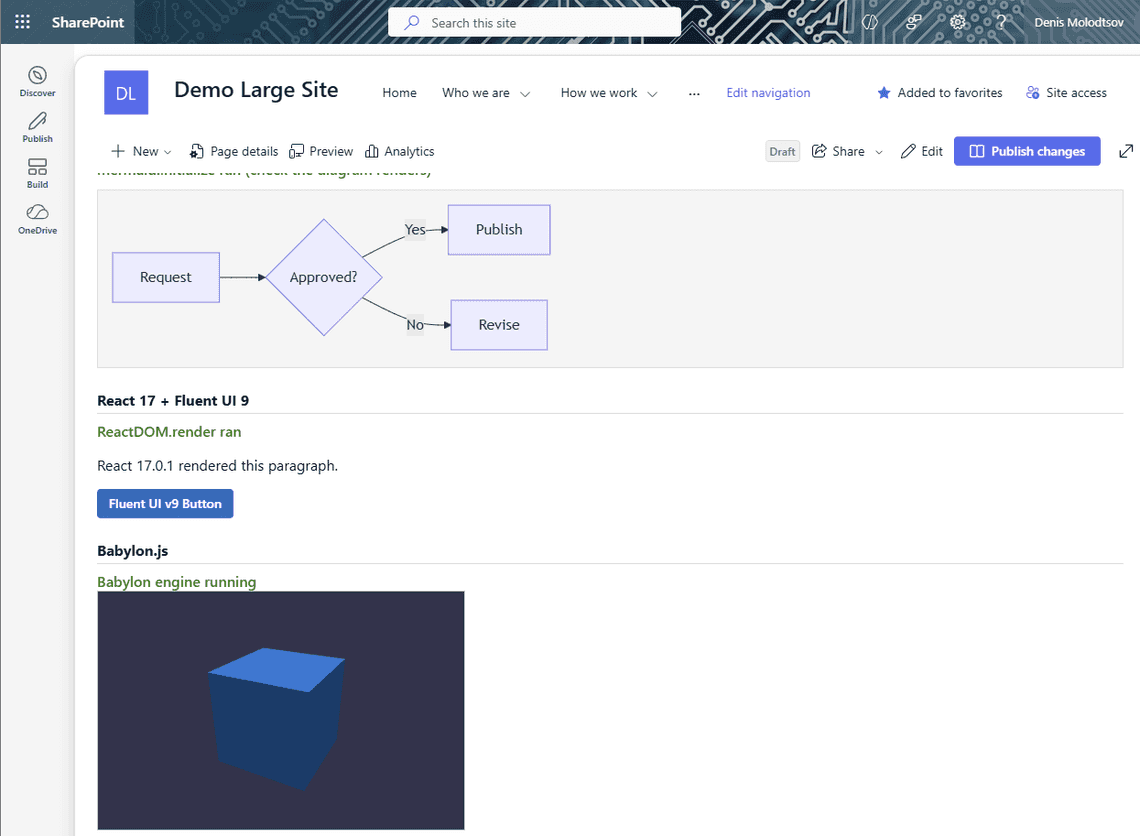Expand the How we work chevron

pos(652,94)
